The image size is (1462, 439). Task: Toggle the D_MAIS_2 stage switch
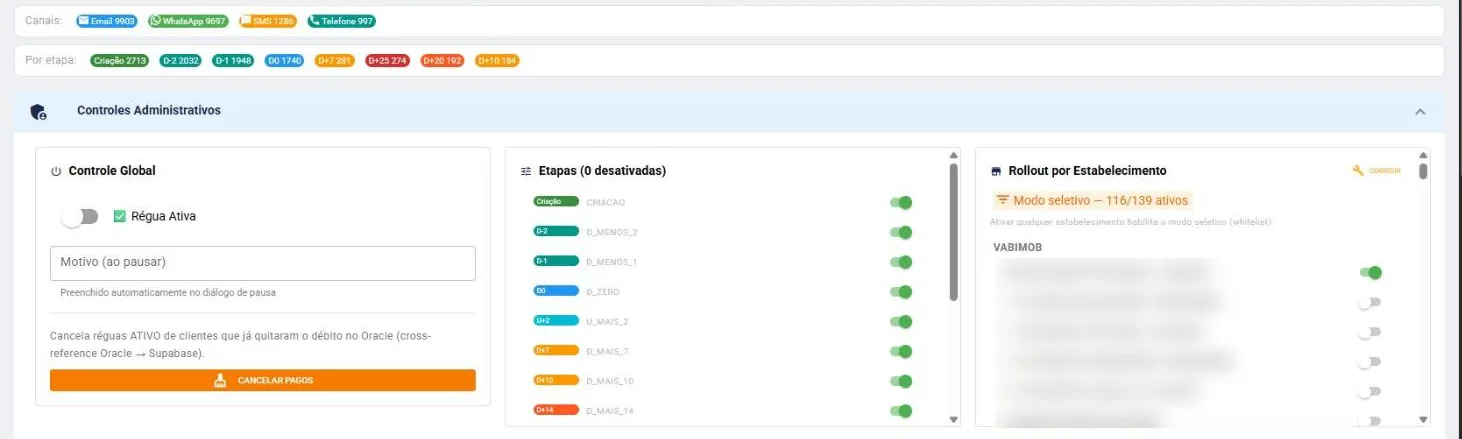pyautogui.click(x=901, y=322)
